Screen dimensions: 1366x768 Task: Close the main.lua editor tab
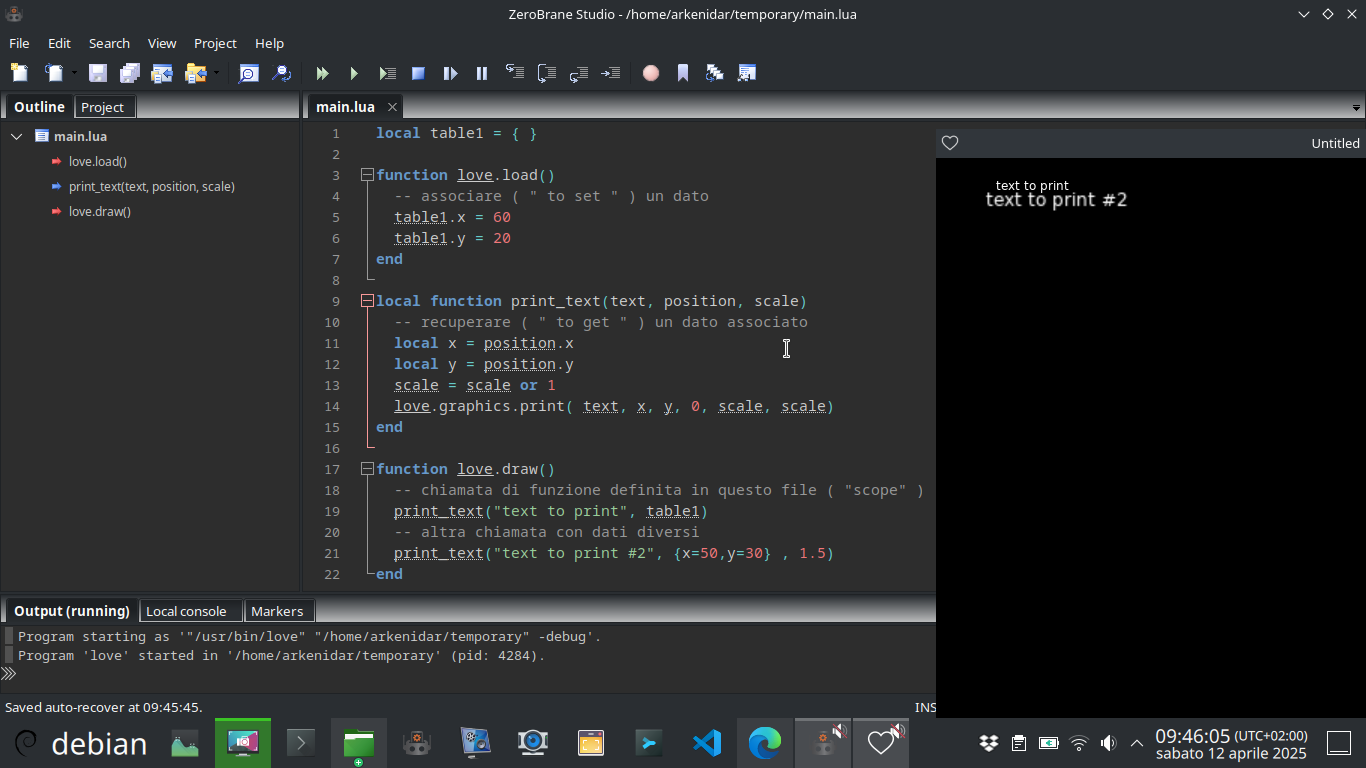392,107
